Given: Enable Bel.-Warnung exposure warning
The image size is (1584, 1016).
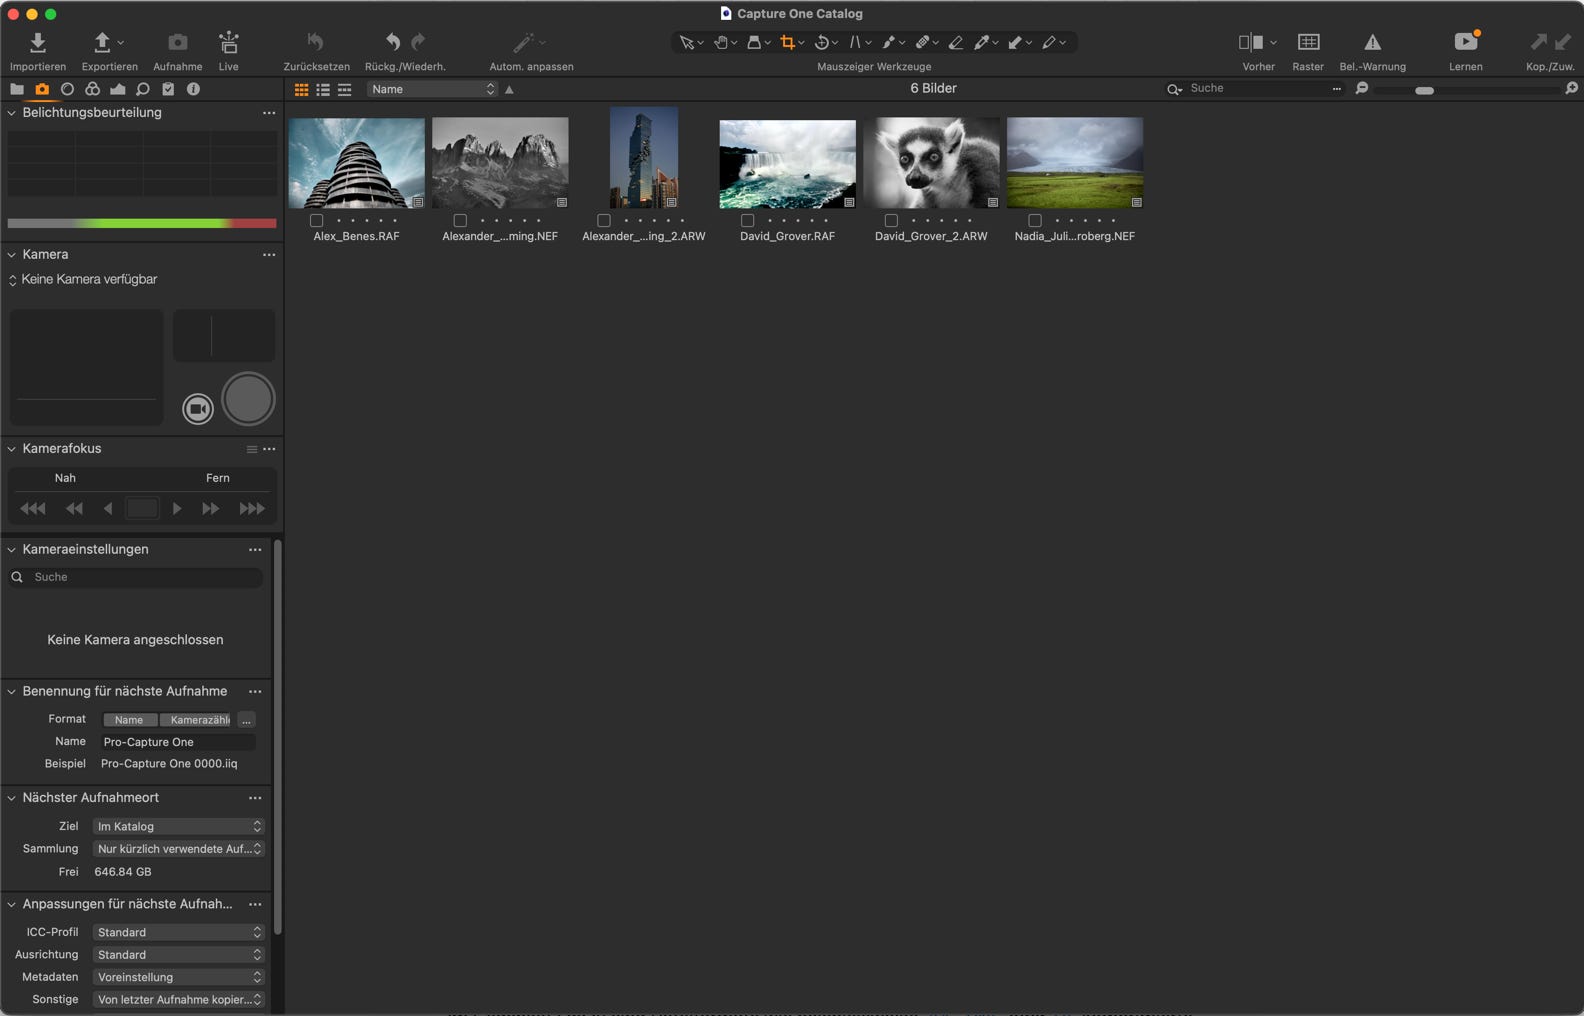Looking at the screenshot, I should [1372, 43].
